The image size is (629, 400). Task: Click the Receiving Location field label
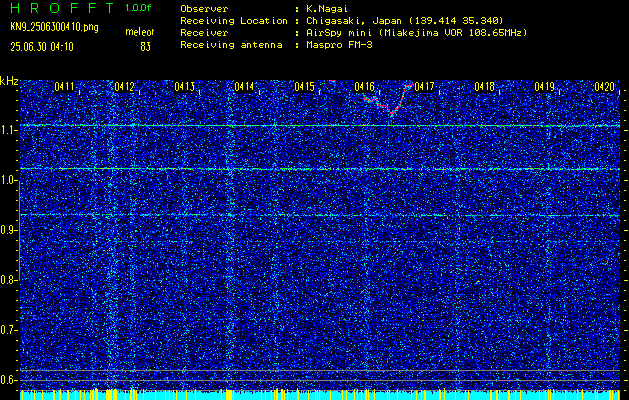point(234,21)
